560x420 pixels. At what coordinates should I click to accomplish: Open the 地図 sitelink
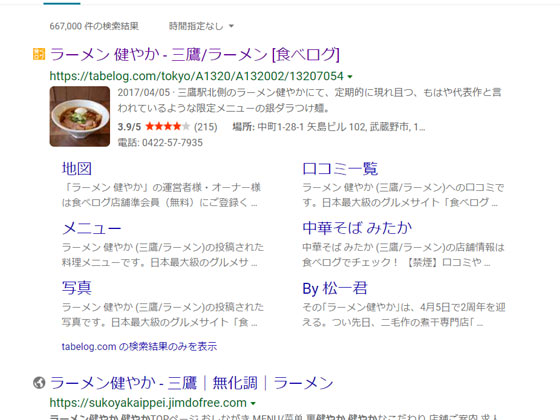77,168
